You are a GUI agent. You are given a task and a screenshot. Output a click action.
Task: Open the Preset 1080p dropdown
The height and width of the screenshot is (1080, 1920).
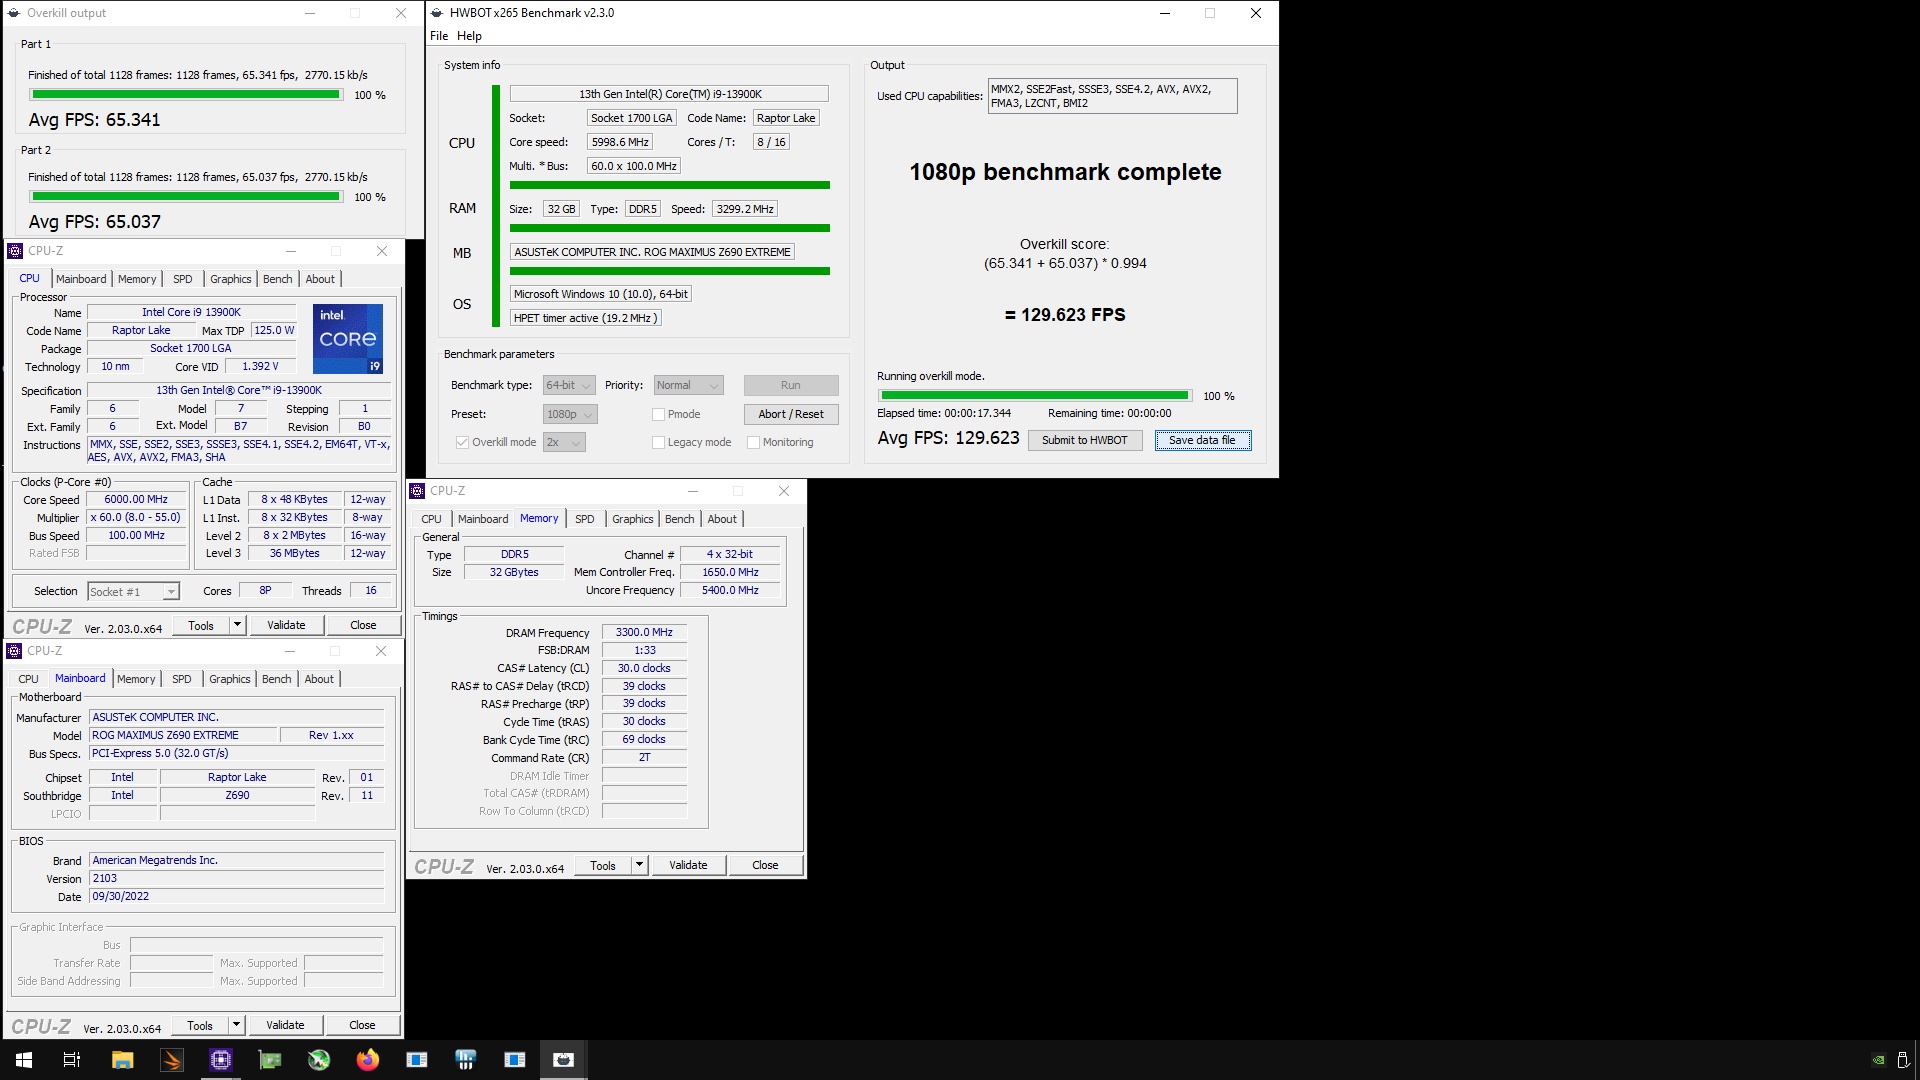pos(569,414)
